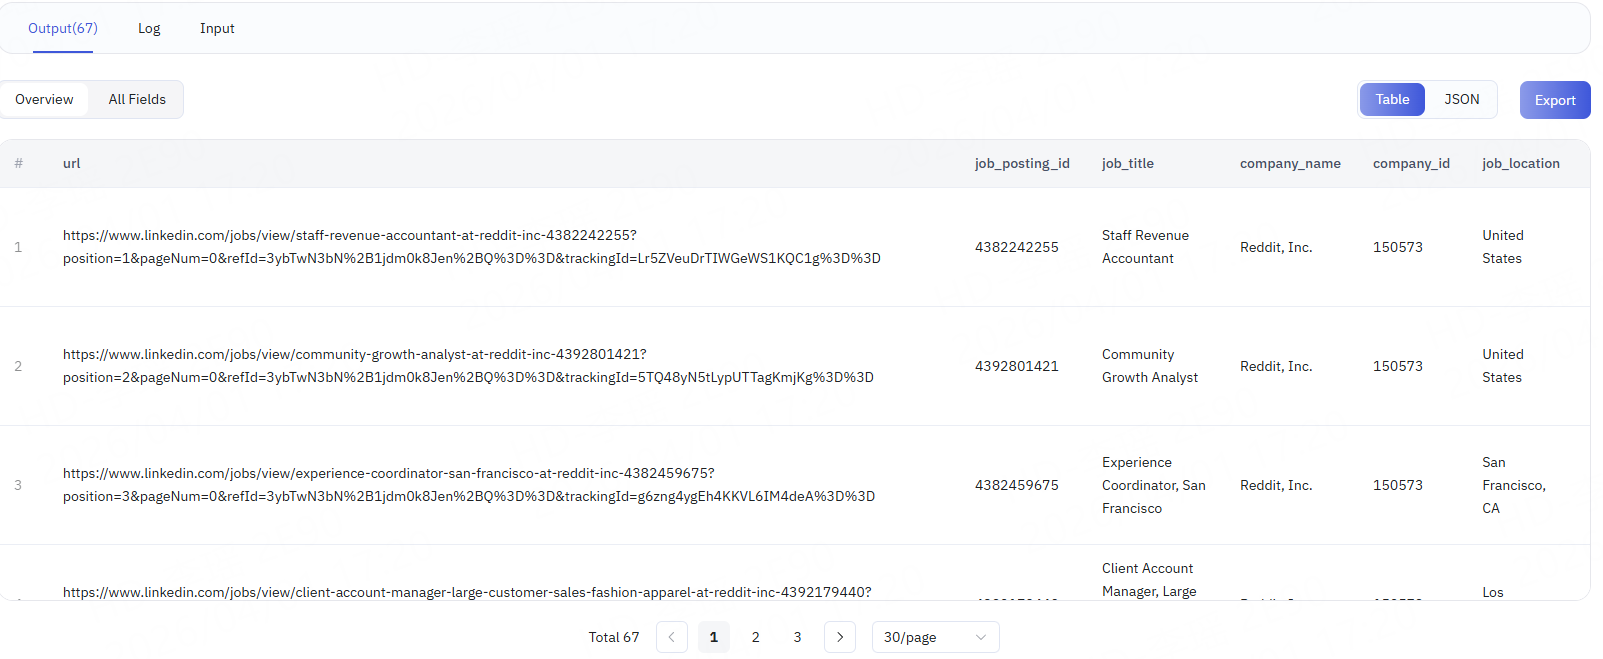Image resolution: width=1603 pixels, height=659 pixels.
Task: Jump to page 2 of results
Action: point(756,637)
